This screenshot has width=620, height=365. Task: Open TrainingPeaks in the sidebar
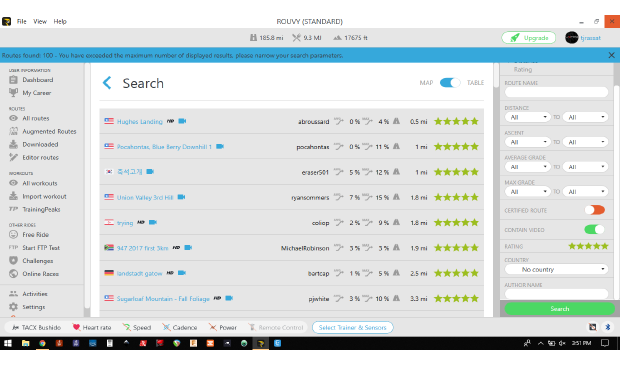41,209
